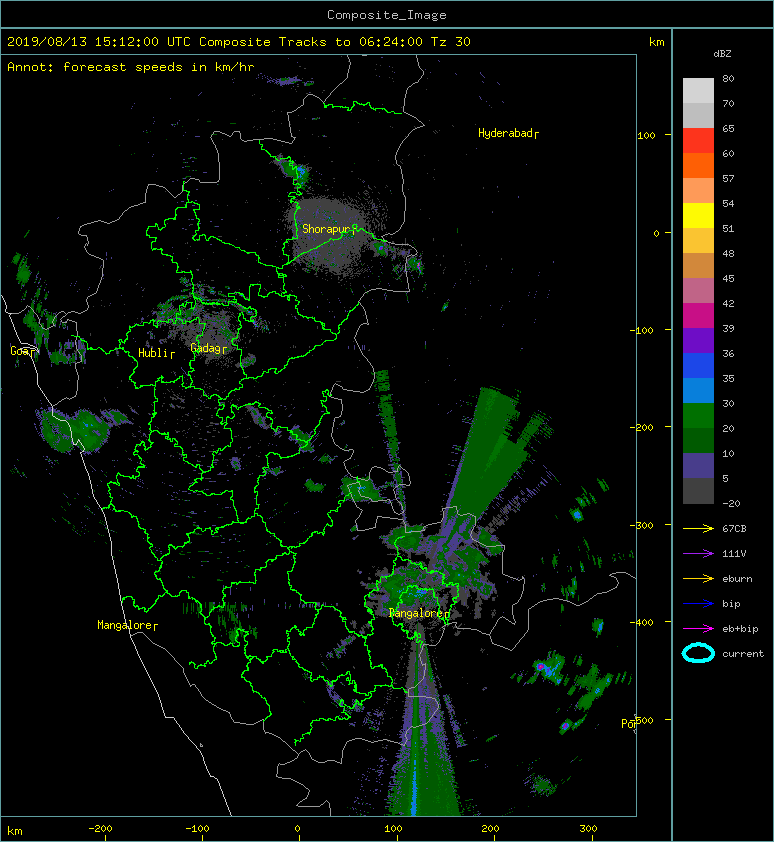Click the dBZ heading above the color scale
774x842 pixels.
[x=722, y=54]
